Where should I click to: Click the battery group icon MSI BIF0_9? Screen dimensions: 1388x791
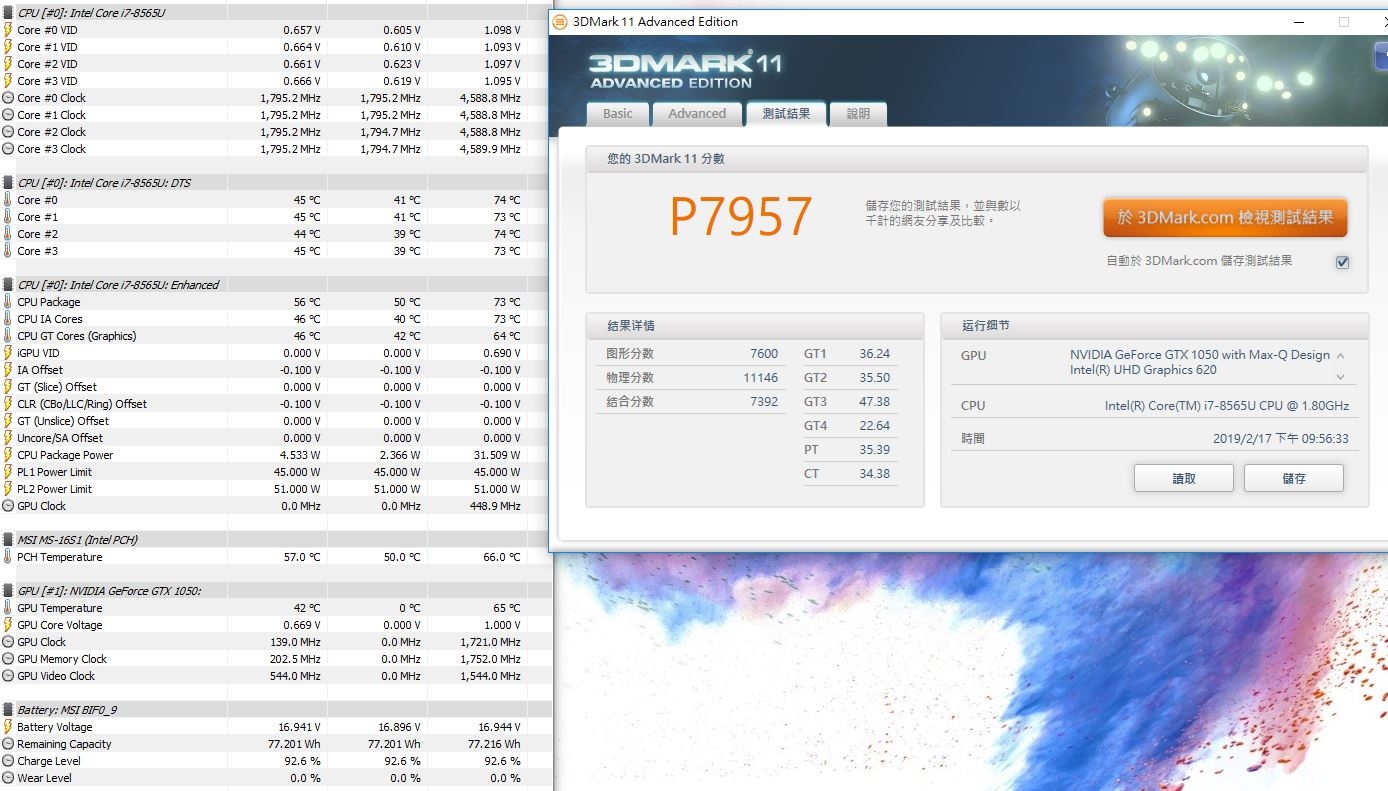(x=8, y=710)
